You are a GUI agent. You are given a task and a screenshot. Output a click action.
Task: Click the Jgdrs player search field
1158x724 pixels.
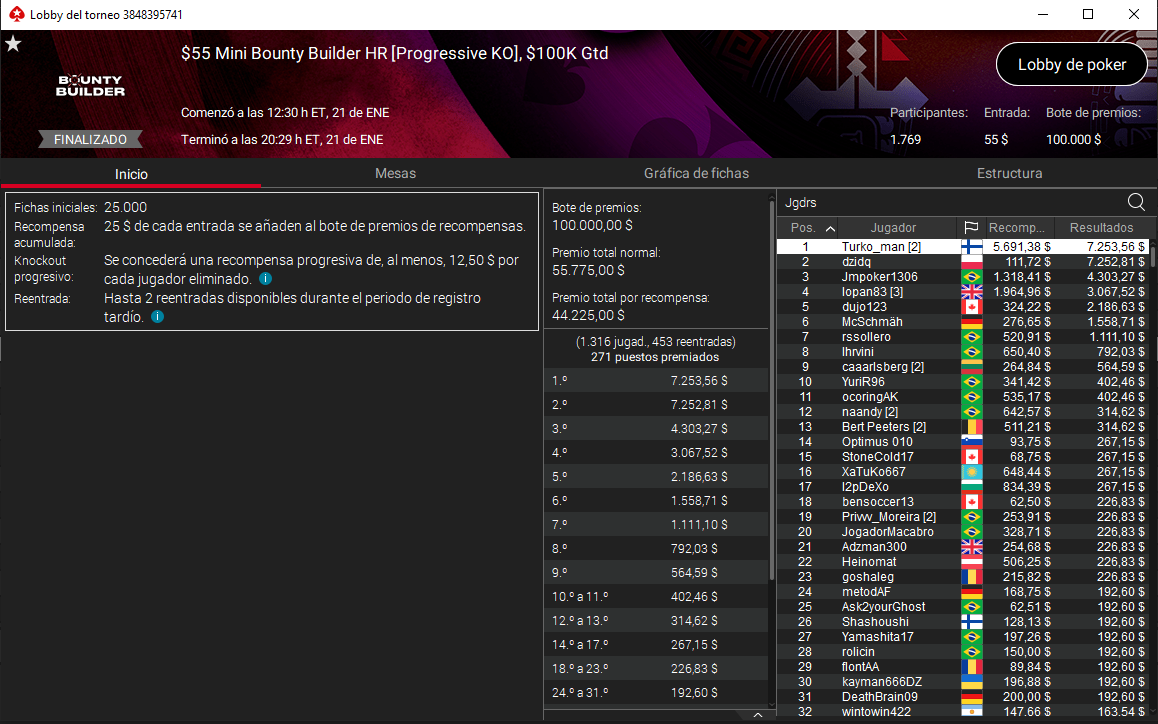click(953, 202)
